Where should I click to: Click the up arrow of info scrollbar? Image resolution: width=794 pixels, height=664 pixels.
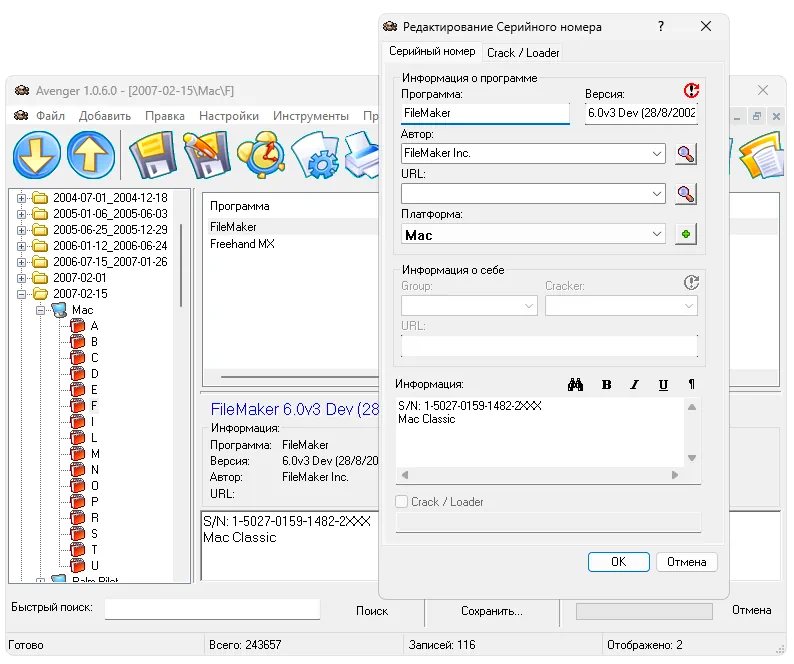pyautogui.click(x=692, y=407)
